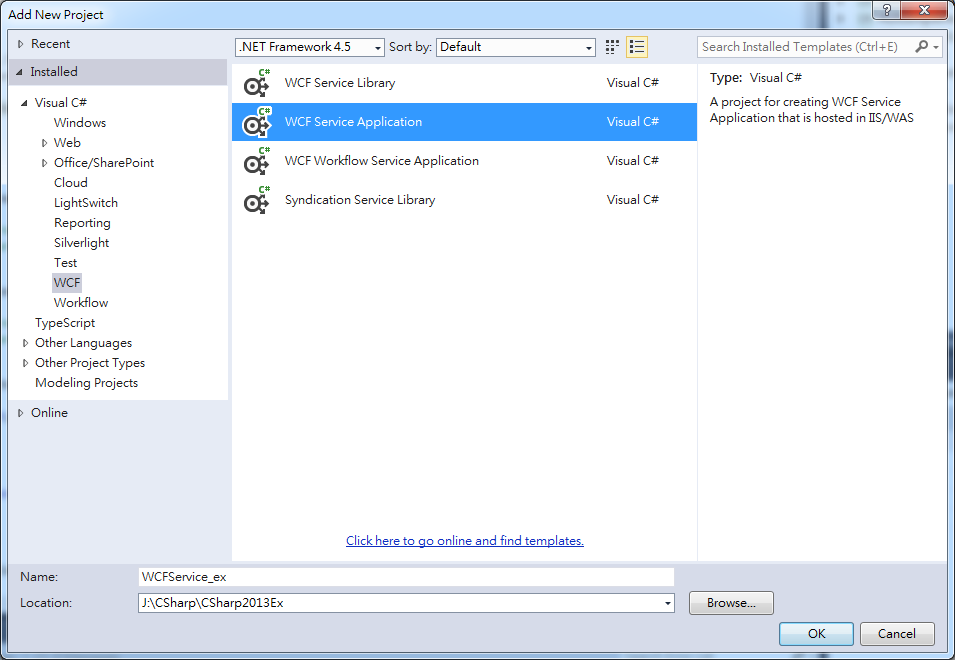
Task: Click the Recent section label
Action: click(x=51, y=44)
